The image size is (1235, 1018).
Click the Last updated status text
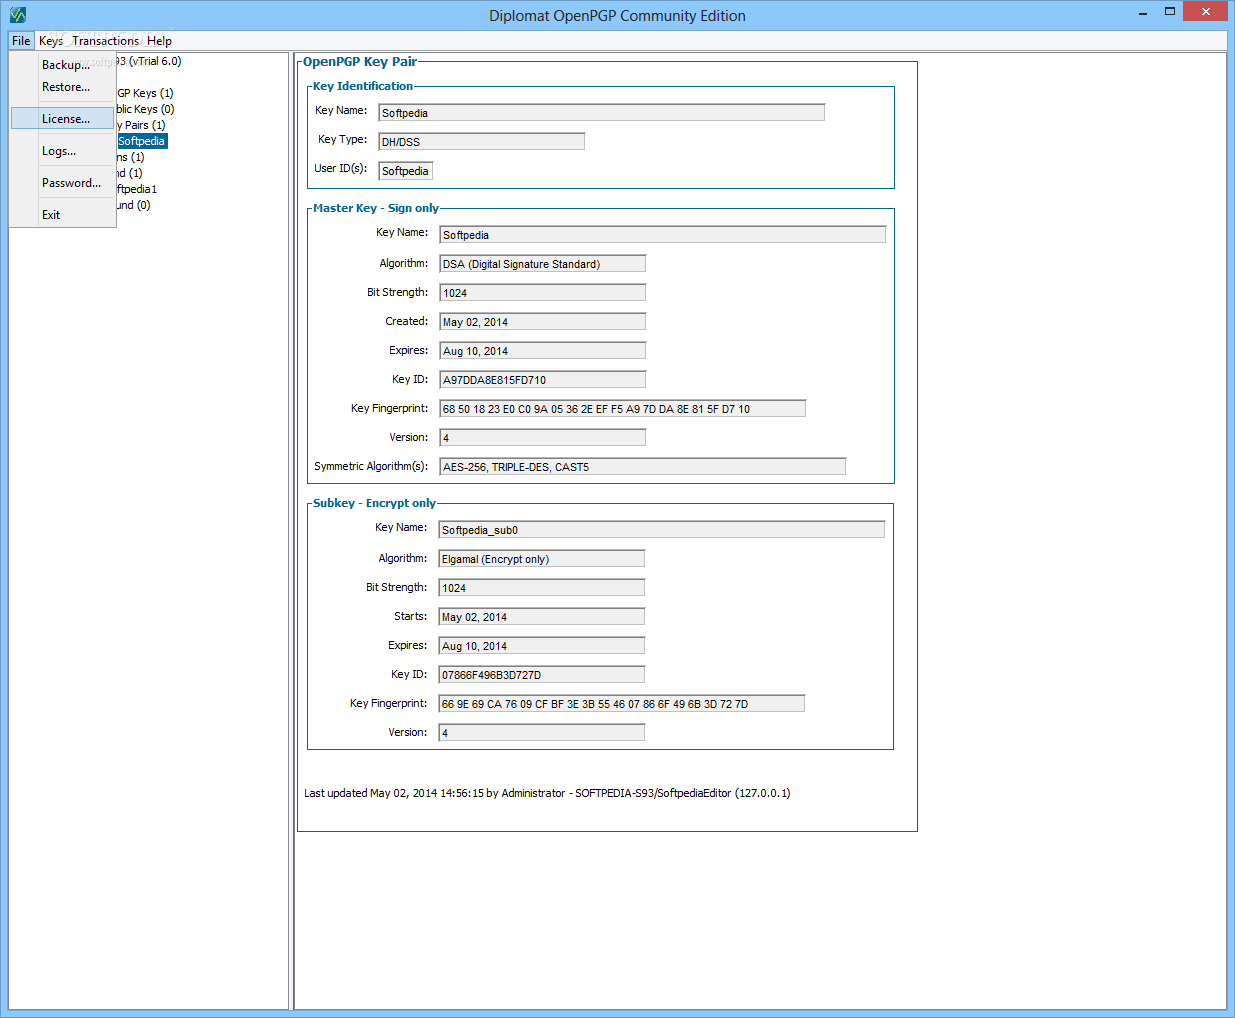(x=547, y=793)
